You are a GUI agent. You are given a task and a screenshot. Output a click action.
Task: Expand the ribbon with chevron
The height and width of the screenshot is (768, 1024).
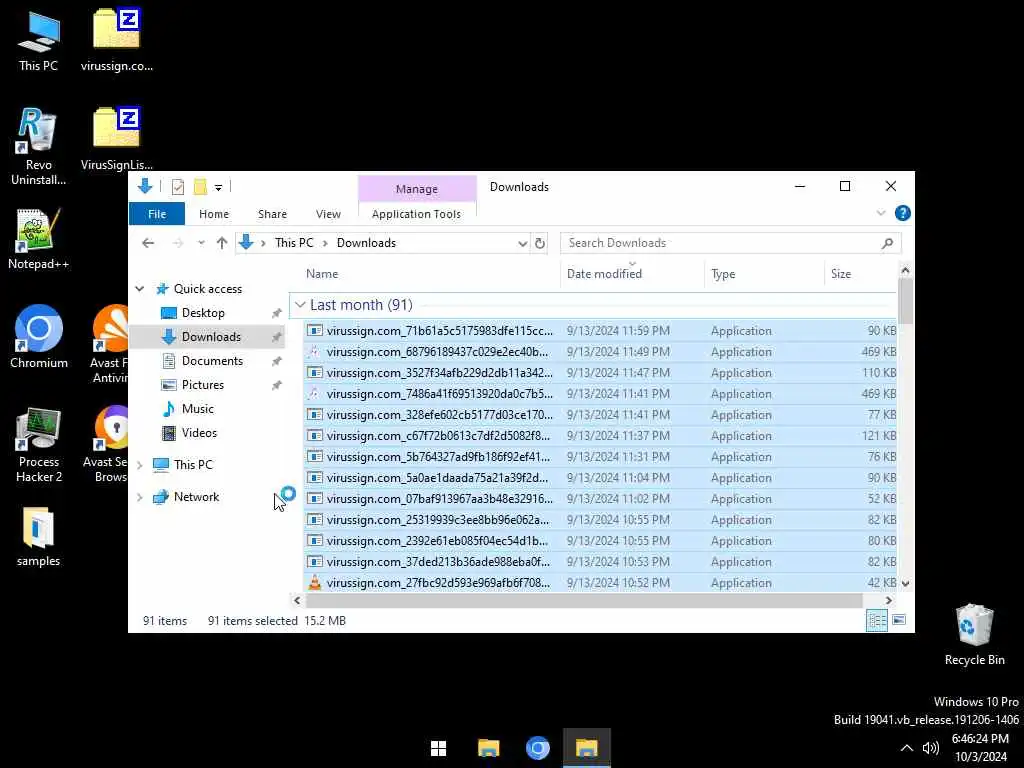tap(881, 213)
